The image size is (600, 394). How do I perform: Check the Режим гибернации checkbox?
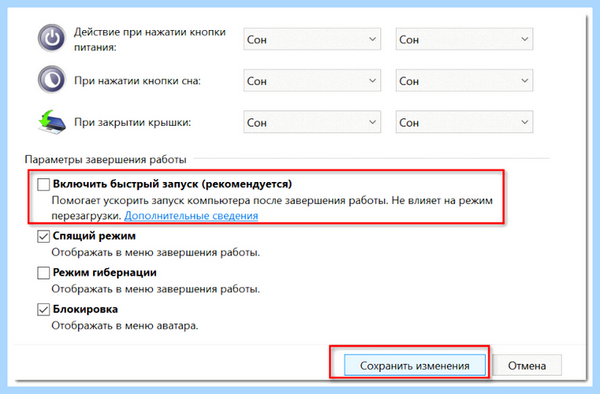coord(43,273)
